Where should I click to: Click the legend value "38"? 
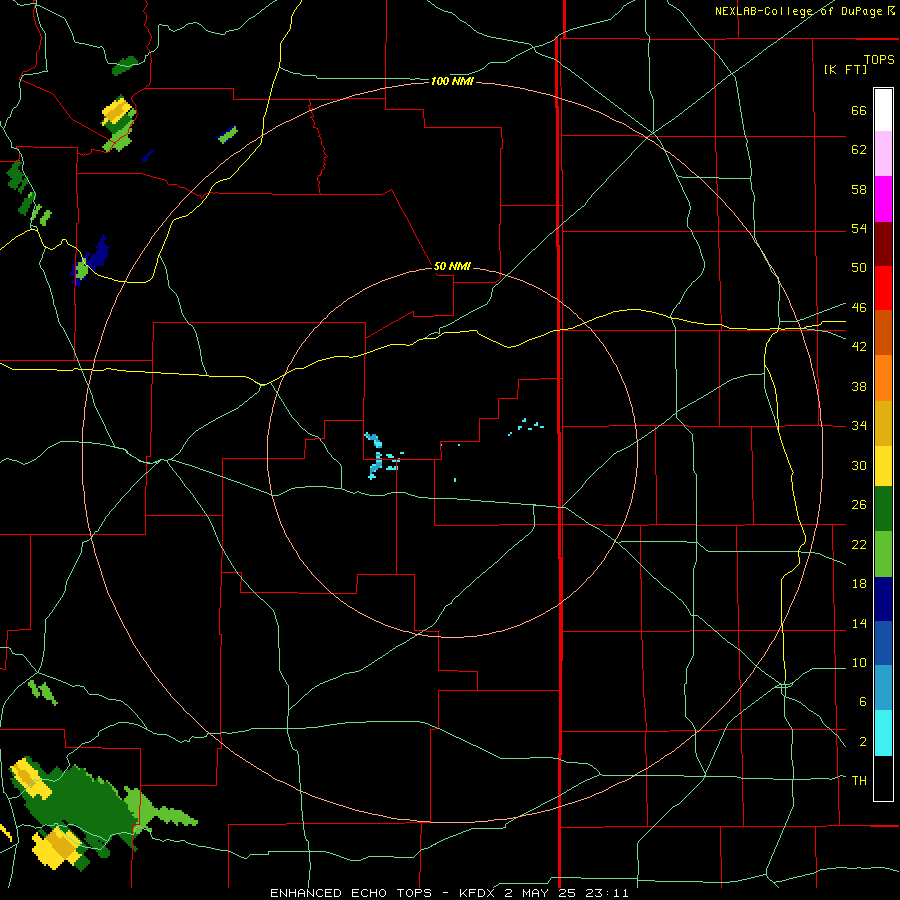click(x=859, y=386)
